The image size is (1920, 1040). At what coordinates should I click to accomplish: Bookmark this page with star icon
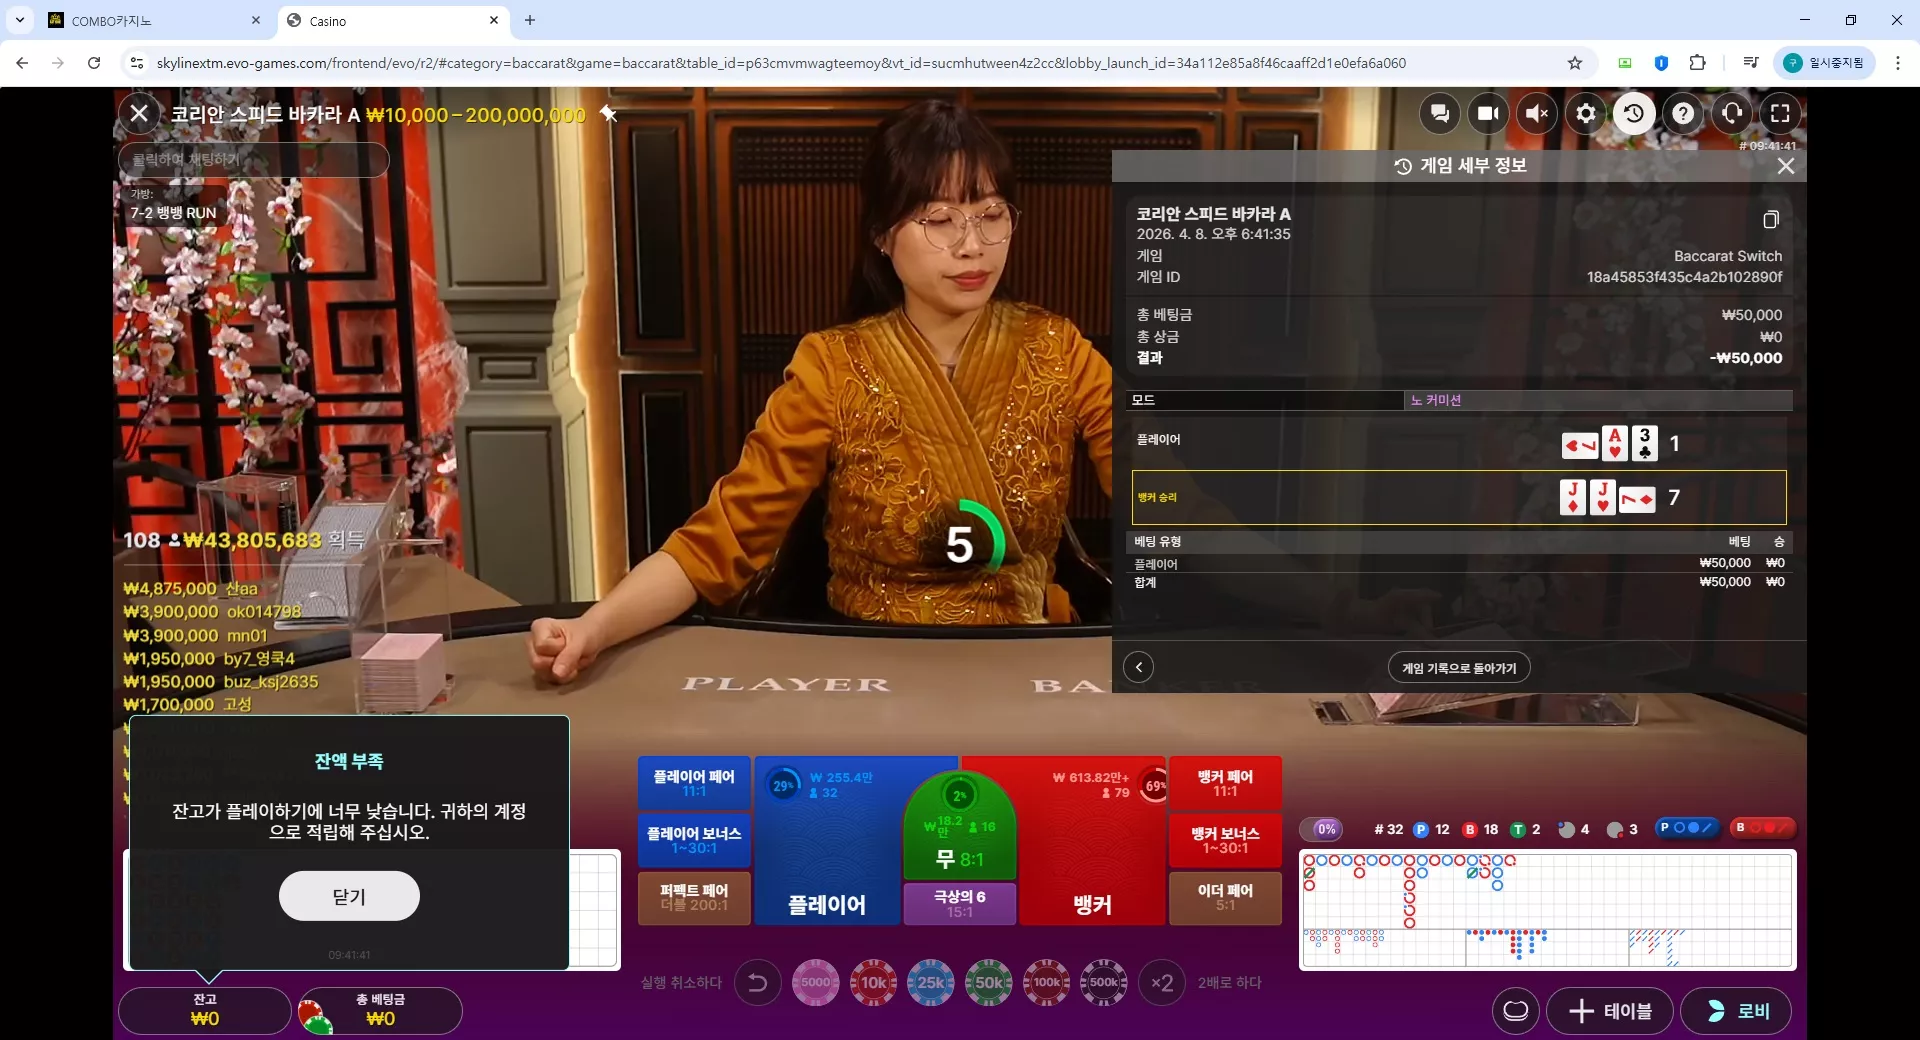point(1575,63)
